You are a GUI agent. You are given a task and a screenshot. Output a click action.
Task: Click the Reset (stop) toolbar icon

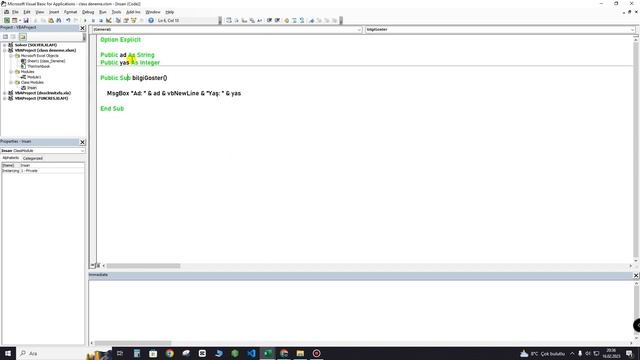pyautogui.click(x=101, y=20)
